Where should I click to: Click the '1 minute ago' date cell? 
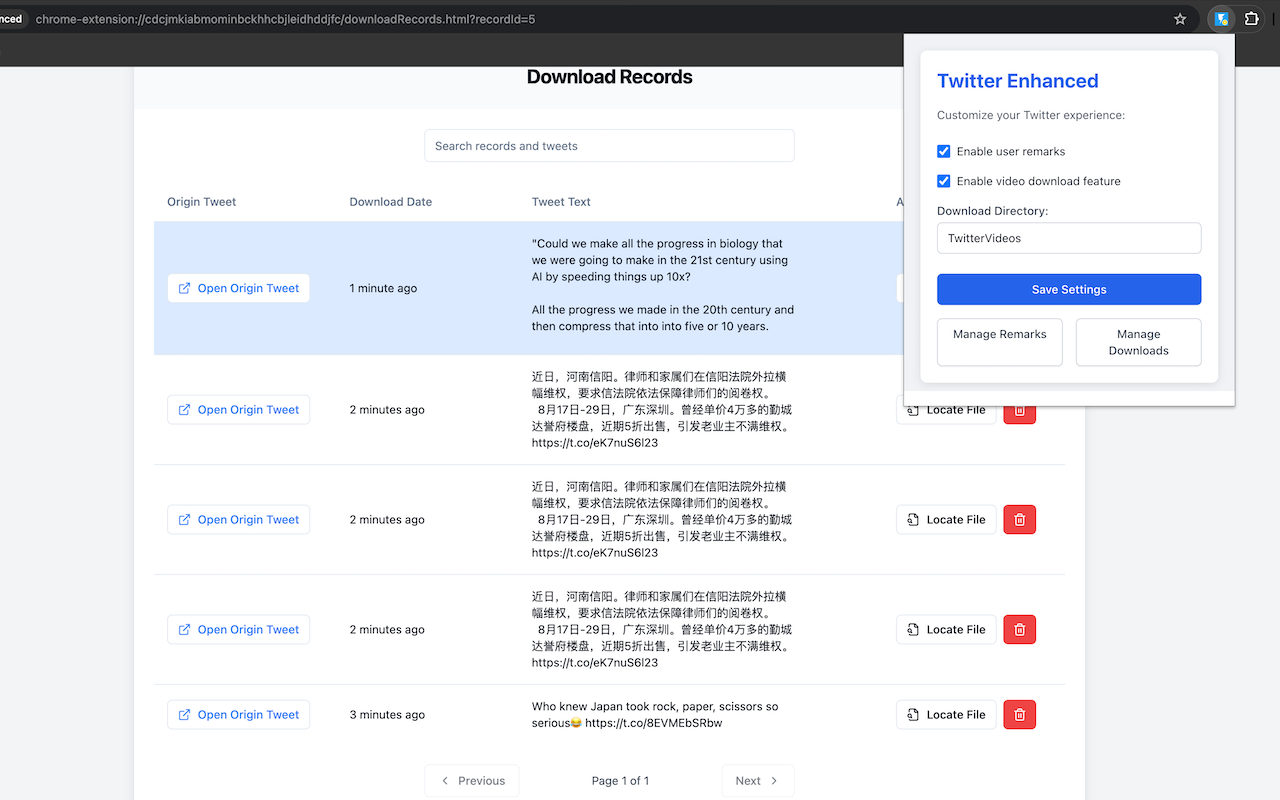[383, 288]
